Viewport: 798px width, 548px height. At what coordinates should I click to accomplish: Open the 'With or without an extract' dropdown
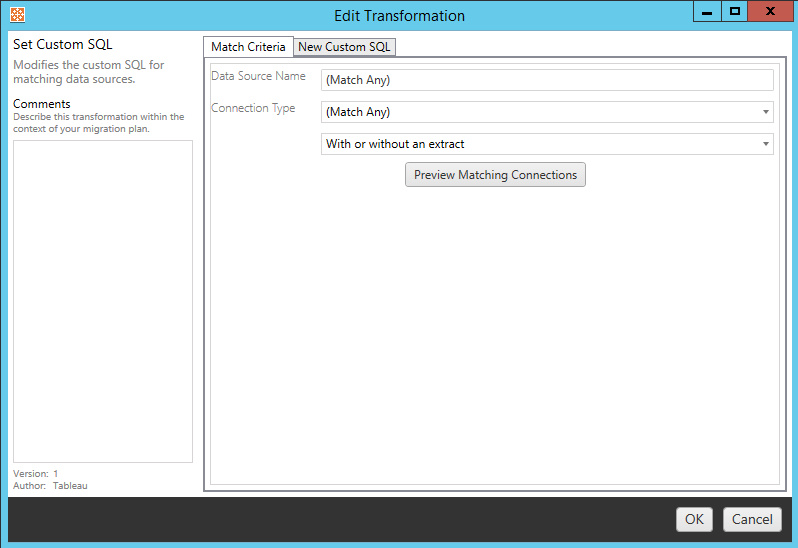[x=540, y=144]
